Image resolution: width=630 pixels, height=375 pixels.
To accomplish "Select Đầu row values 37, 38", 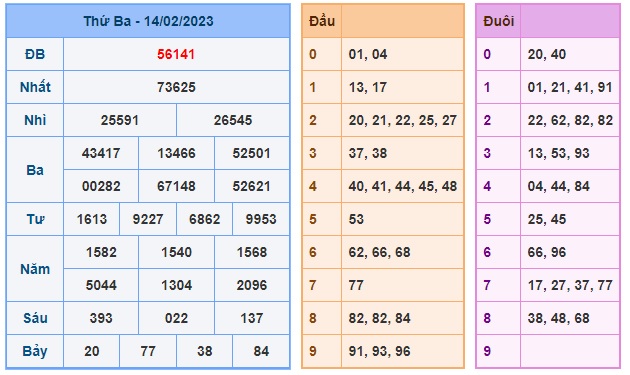I will tap(368, 153).
